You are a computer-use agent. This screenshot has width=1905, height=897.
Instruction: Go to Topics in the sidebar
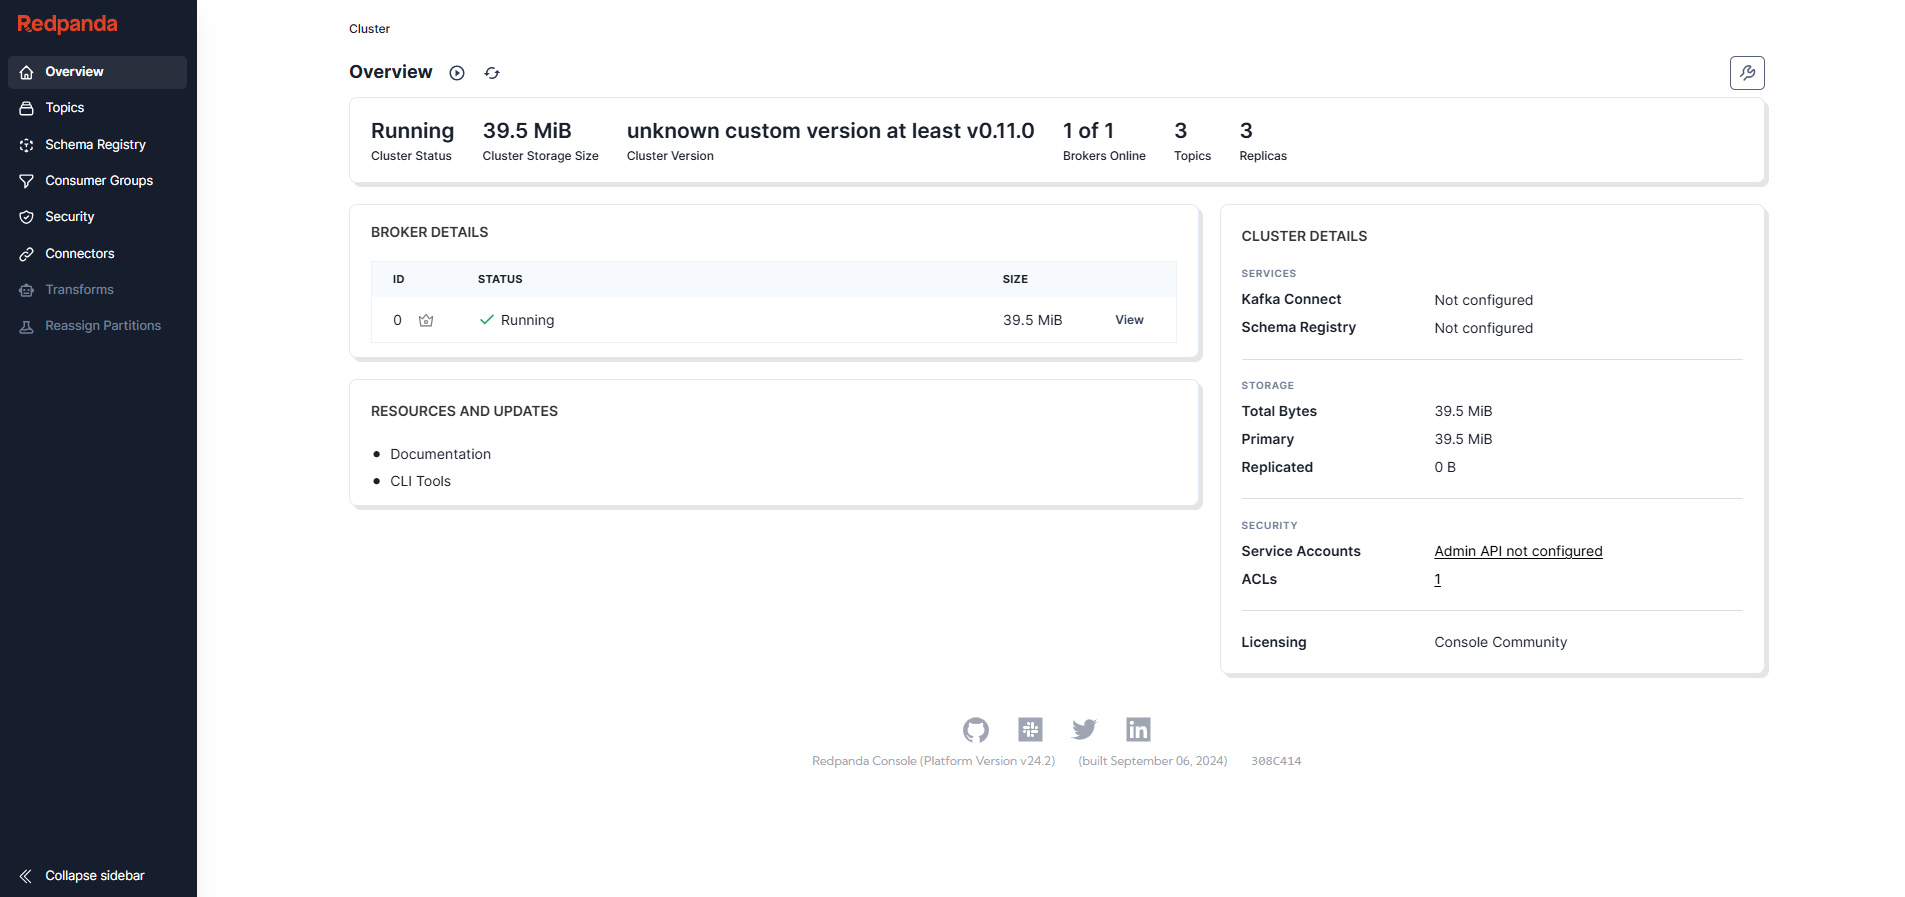click(65, 108)
